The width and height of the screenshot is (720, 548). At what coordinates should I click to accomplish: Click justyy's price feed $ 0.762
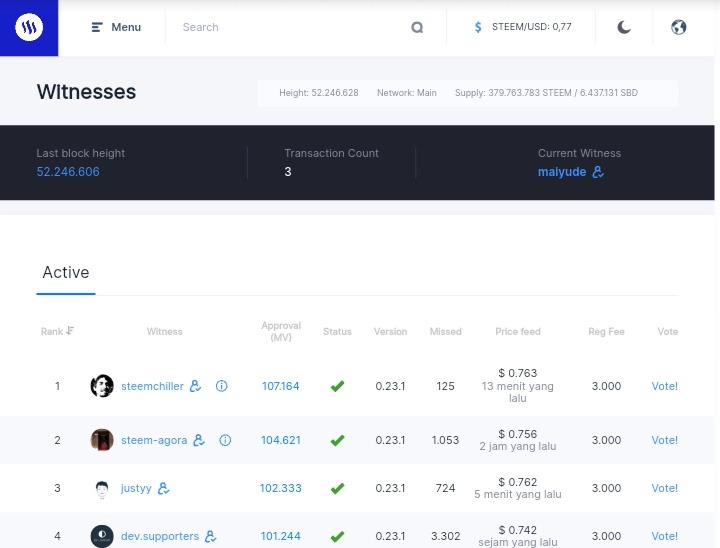coord(518,482)
